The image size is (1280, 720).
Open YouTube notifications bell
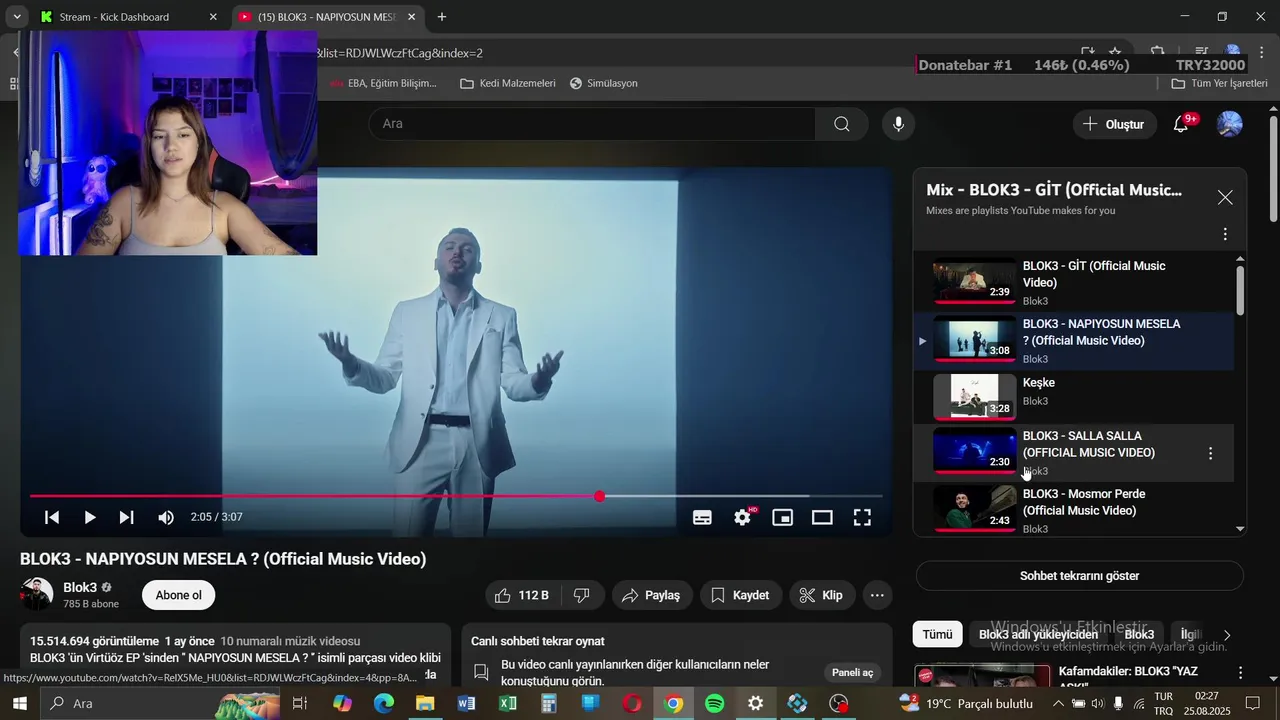pyautogui.click(x=1182, y=124)
